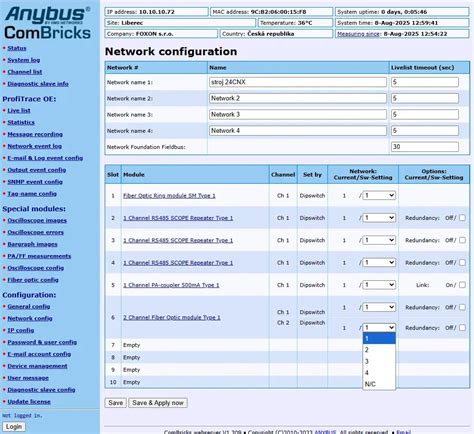Click Foundation Fieldbus livelist timeout field
The width and height of the screenshot is (474, 434).
coord(425,147)
